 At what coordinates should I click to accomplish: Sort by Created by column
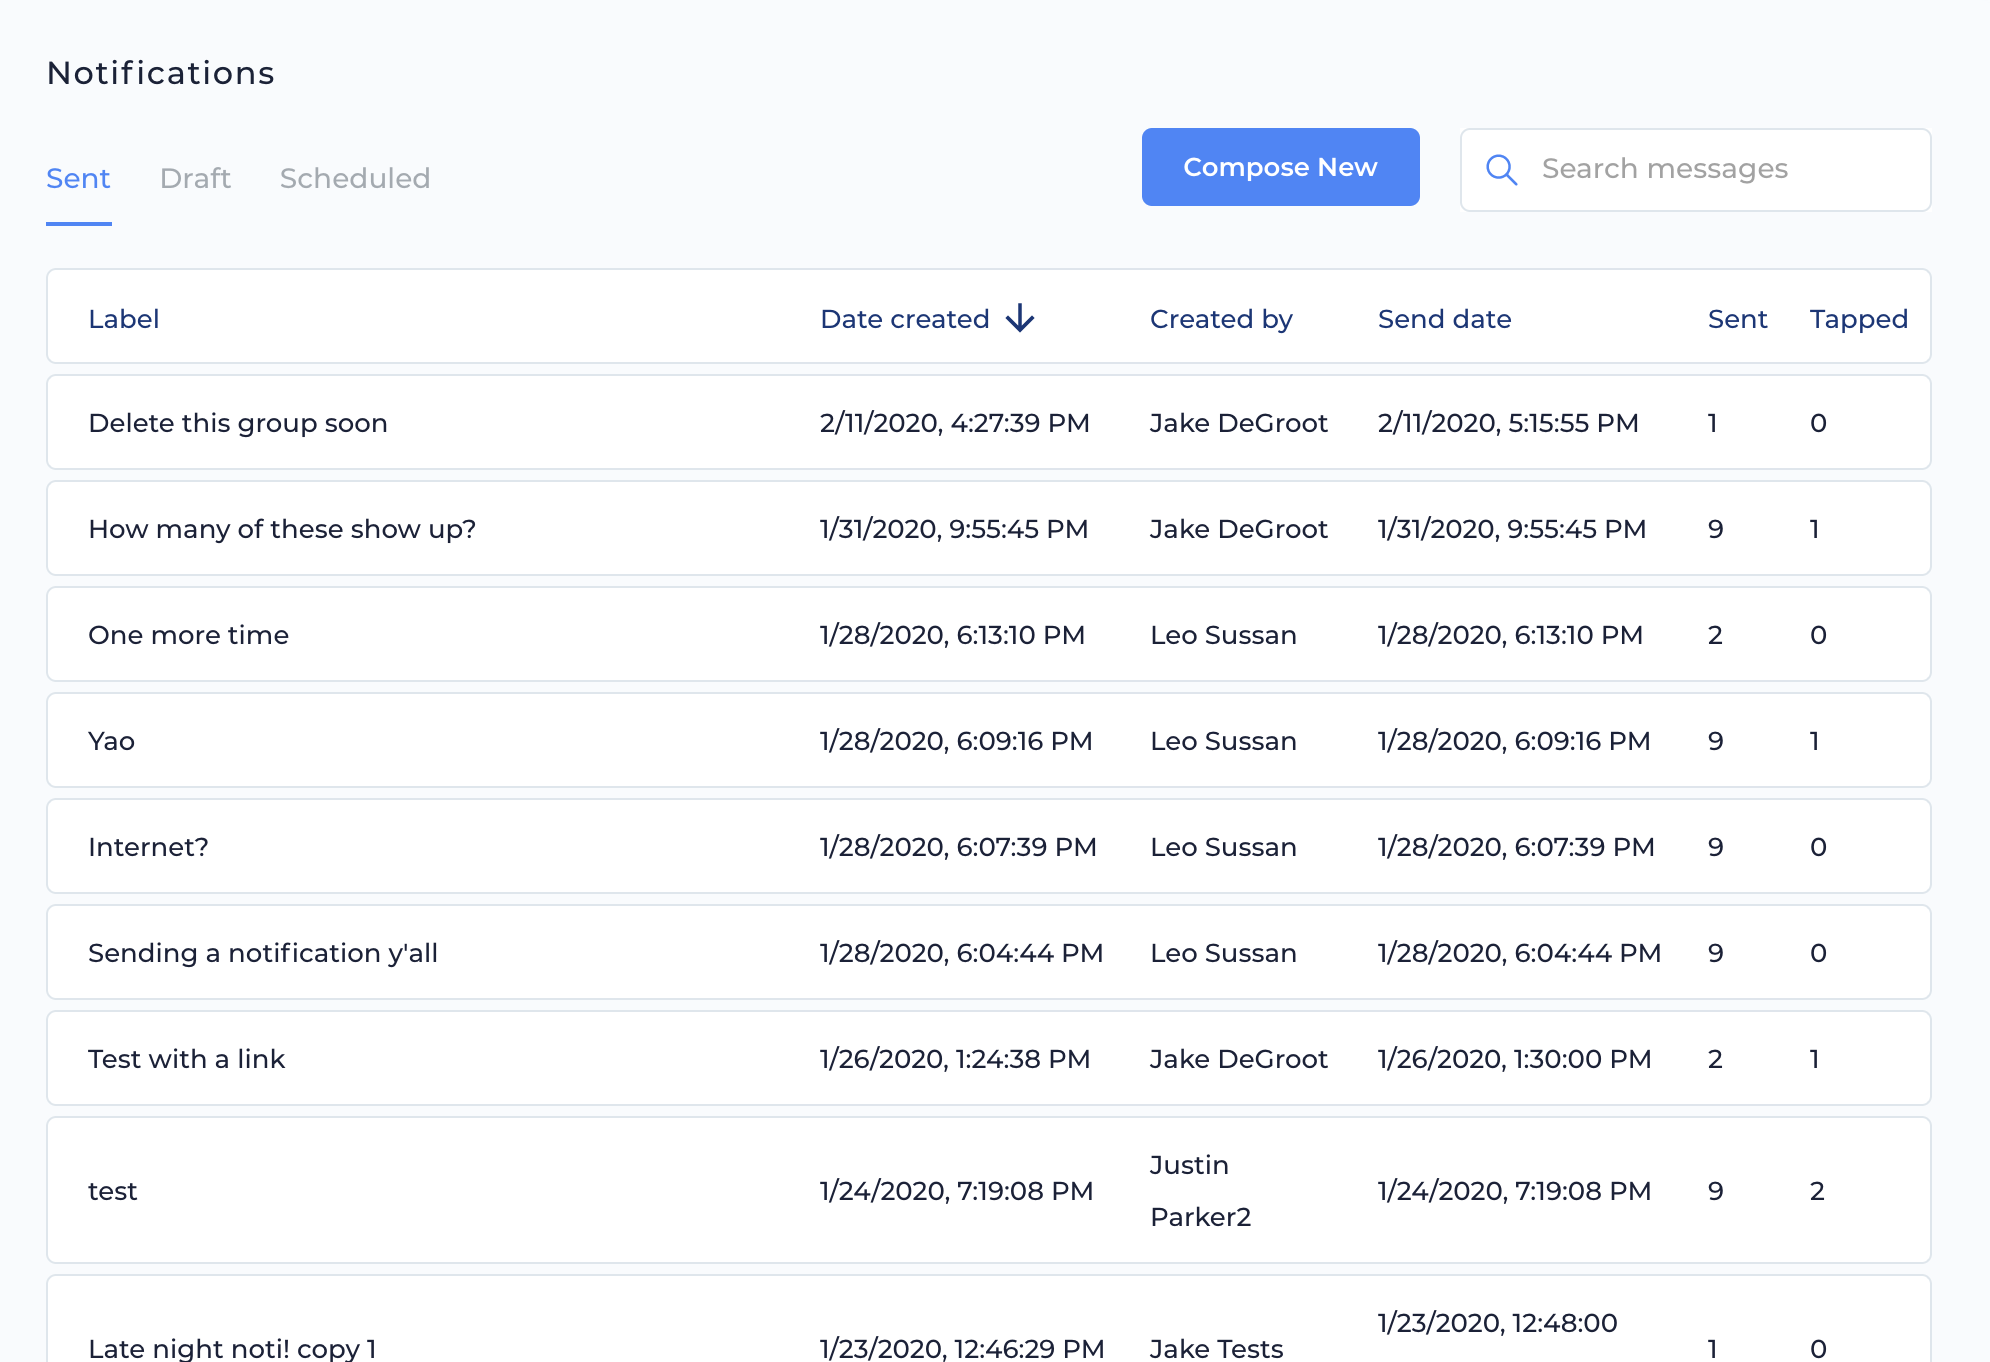coord(1220,319)
